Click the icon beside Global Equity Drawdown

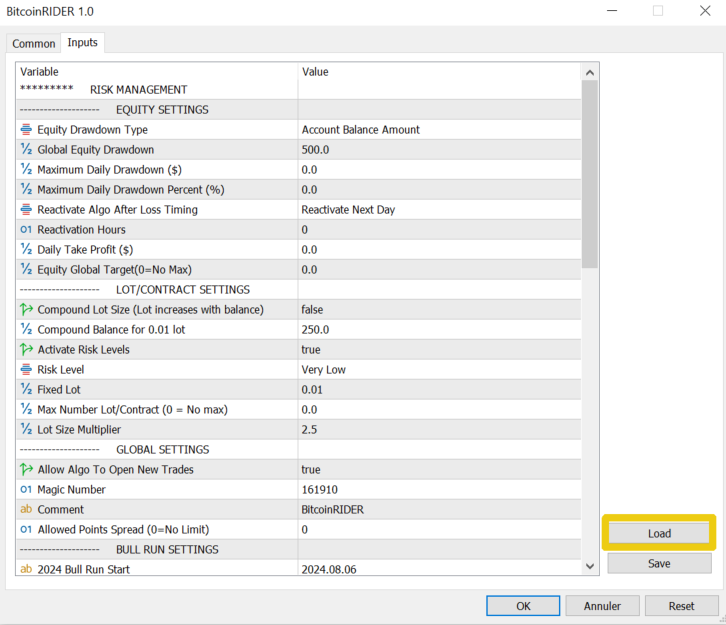pos(26,150)
